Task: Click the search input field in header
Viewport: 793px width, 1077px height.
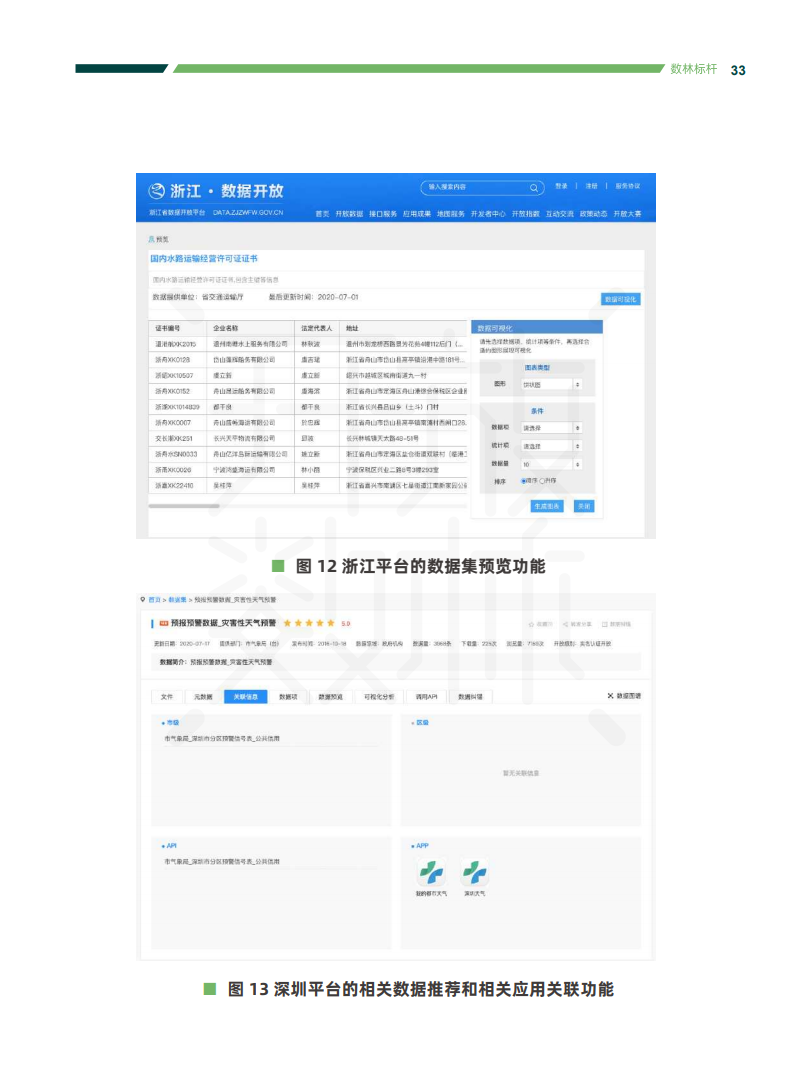Action: [475, 187]
